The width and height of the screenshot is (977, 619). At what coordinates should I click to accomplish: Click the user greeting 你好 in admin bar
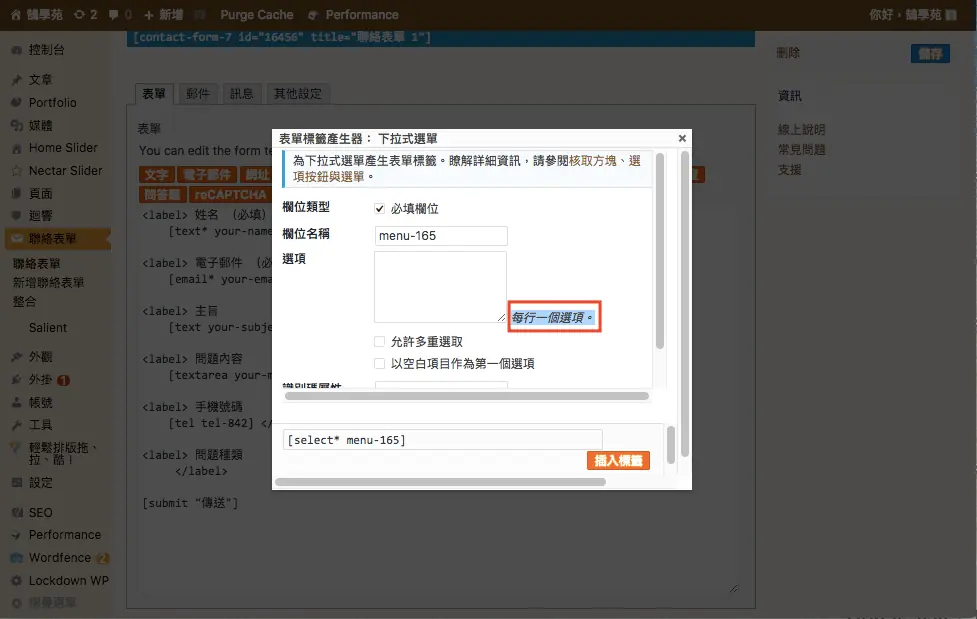coord(912,14)
